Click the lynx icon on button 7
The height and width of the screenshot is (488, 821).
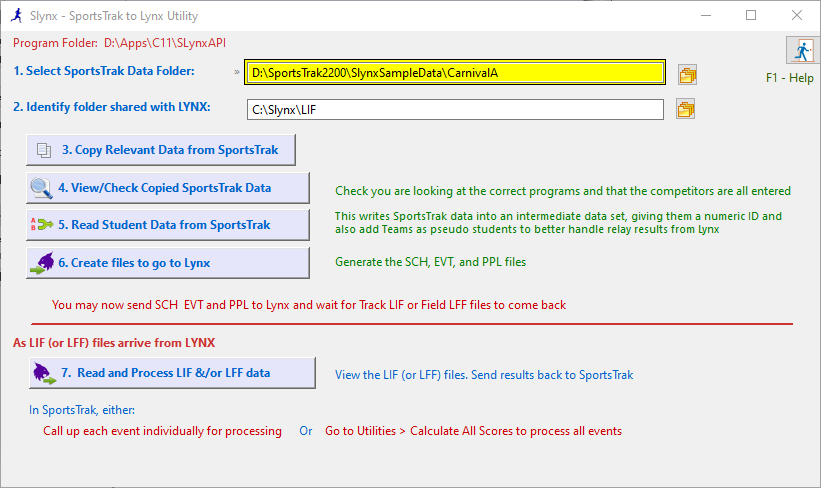click(x=45, y=373)
